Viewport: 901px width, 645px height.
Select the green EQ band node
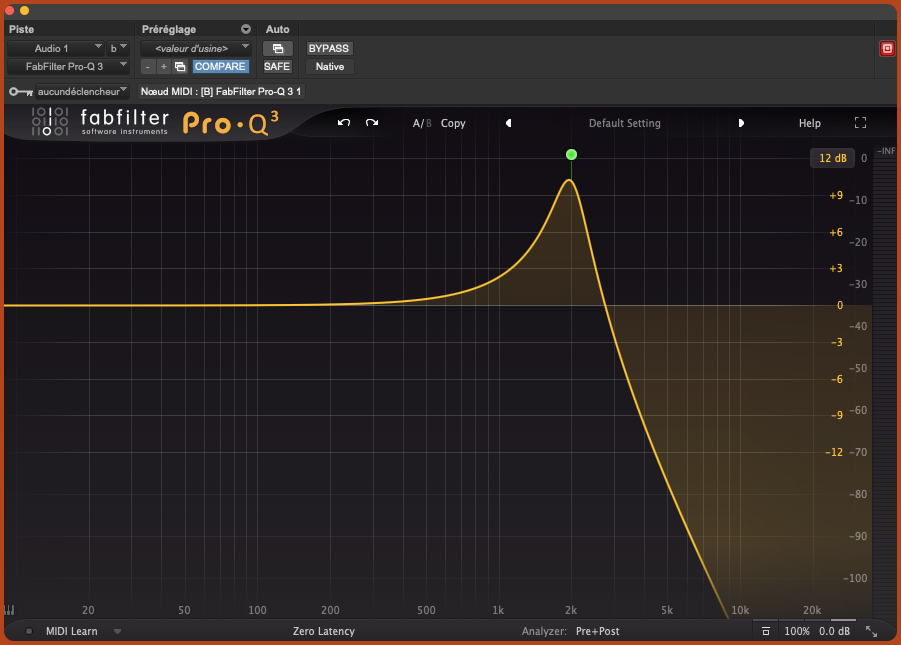point(571,154)
